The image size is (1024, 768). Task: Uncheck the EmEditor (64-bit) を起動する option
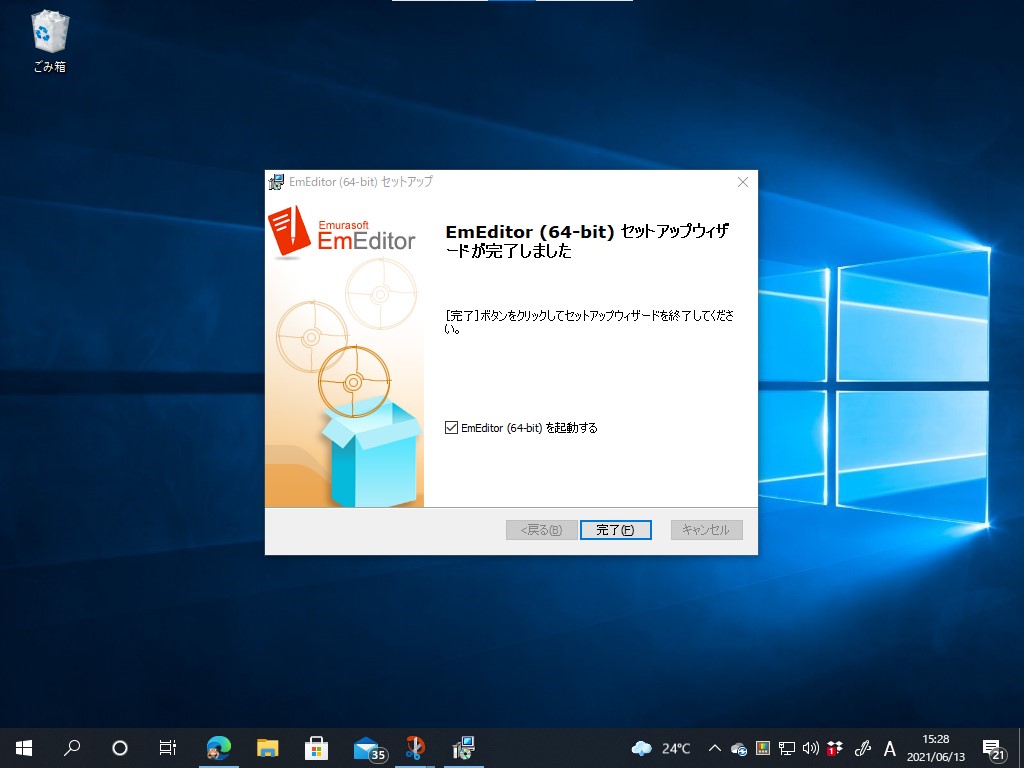[x=452, y=427]
